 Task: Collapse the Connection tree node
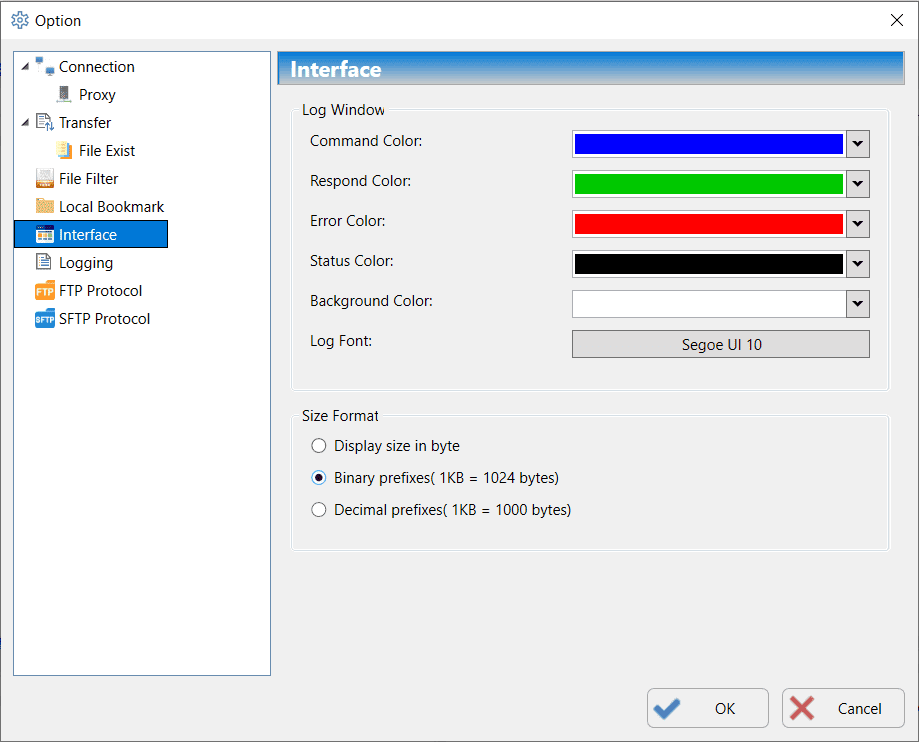tap(25, 67)
